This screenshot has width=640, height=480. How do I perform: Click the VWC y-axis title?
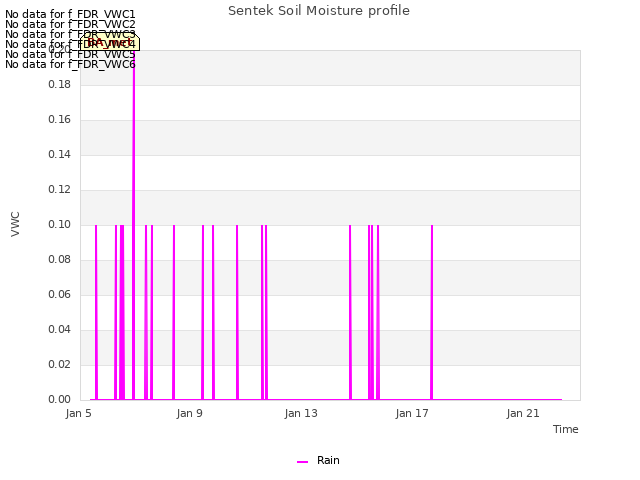[15, 224]
